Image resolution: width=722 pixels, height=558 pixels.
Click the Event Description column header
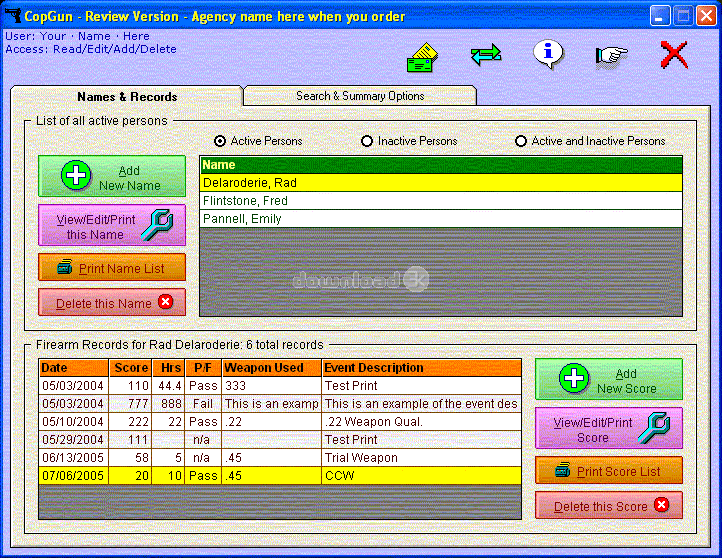pyautogui.click(x=422, y=368)
